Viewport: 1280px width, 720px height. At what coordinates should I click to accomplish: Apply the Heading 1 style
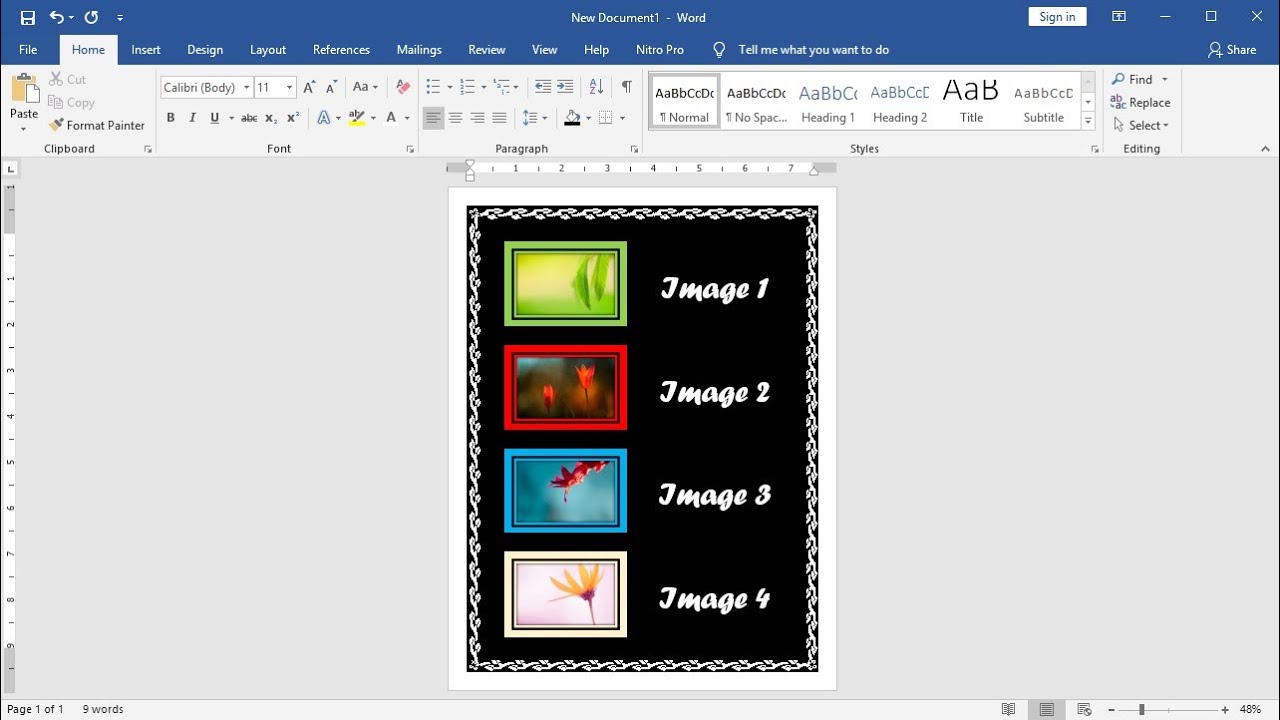click(x=828, y=101)
